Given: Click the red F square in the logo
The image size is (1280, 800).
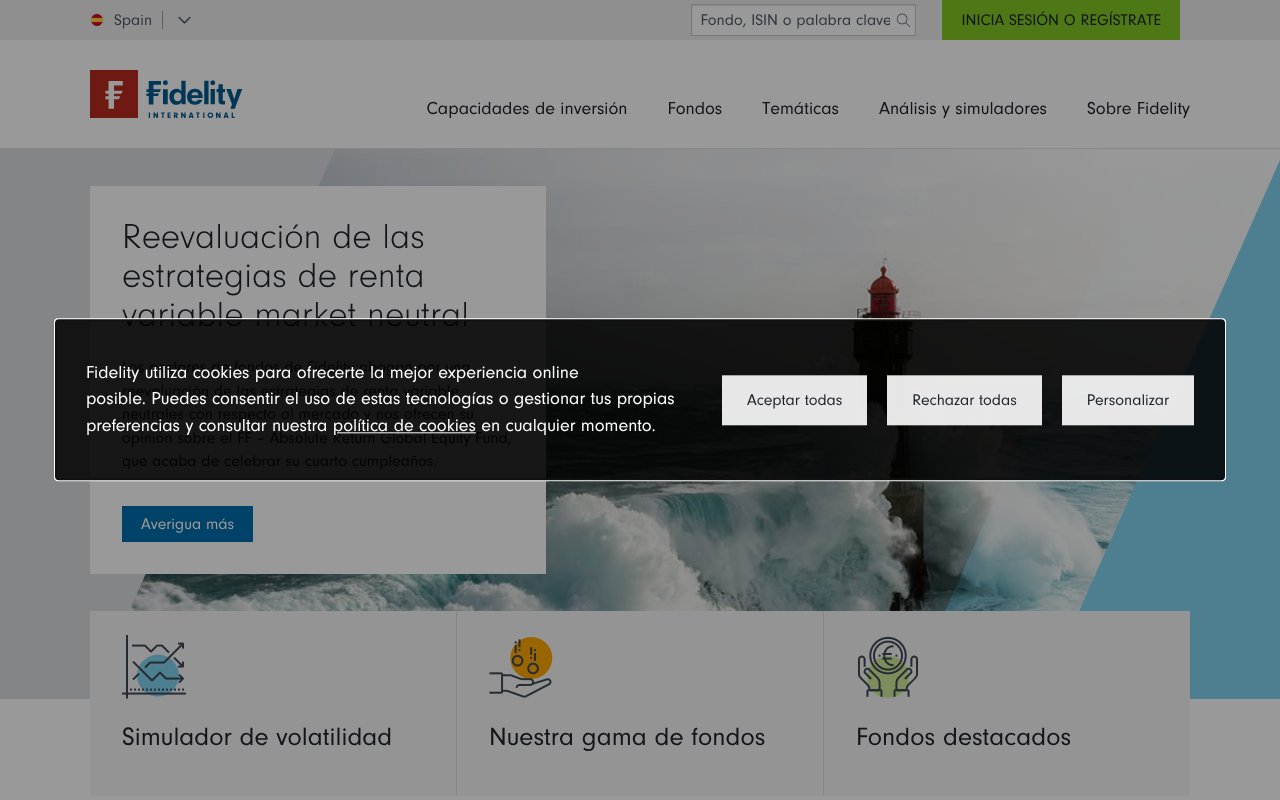Looking at the screenshot, I should (x=112, y=94).
